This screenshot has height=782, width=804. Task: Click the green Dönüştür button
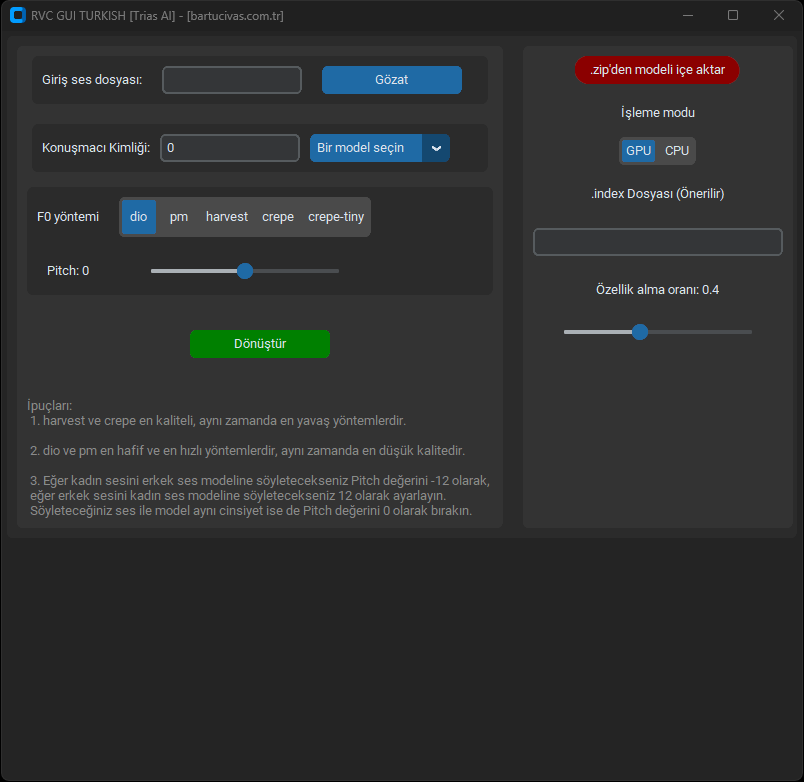[260, 344]
